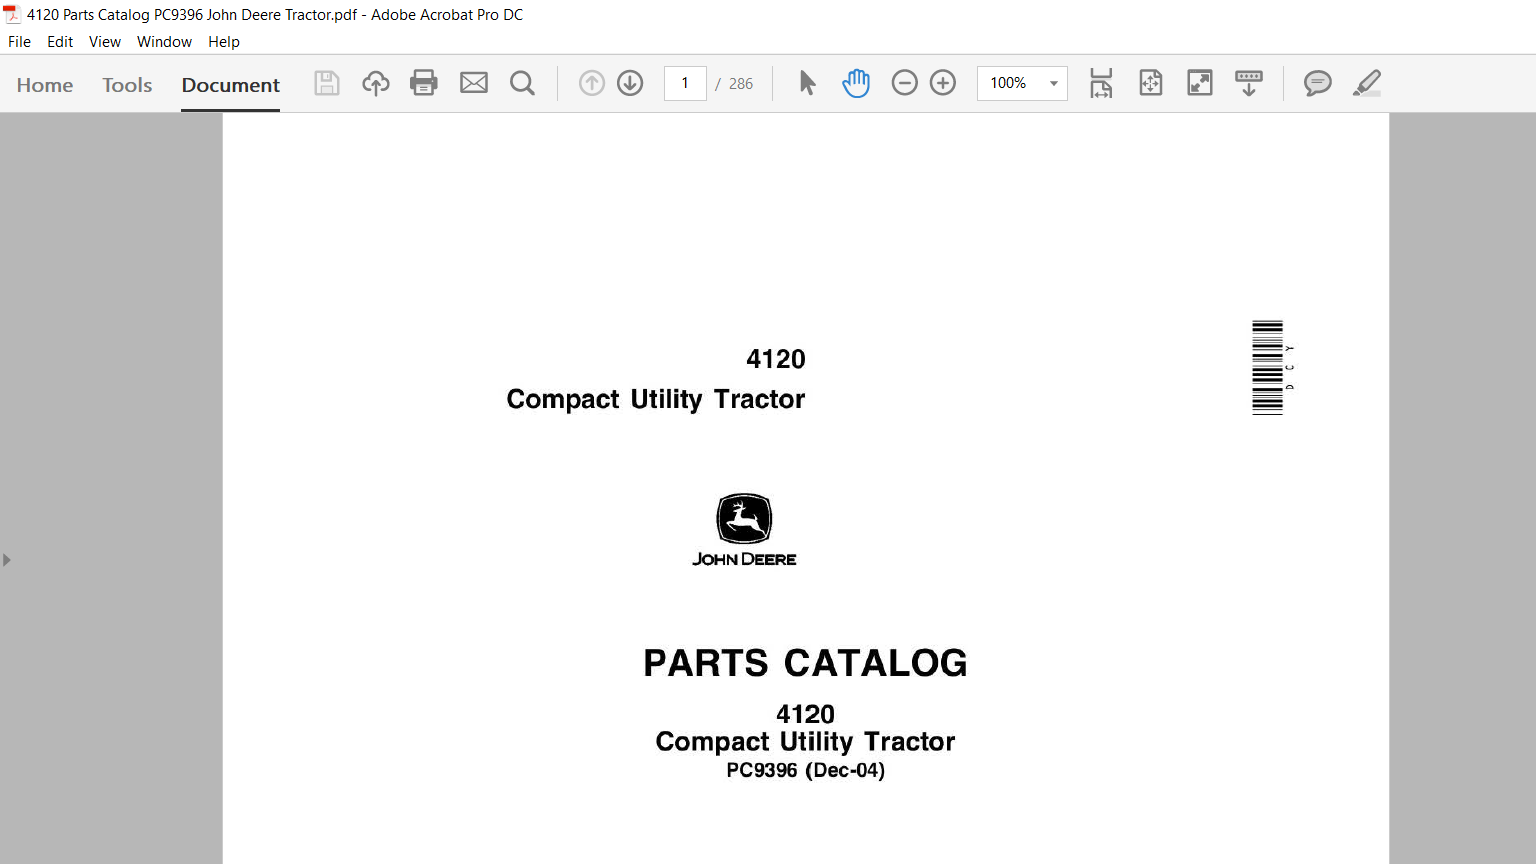Send file by email envelope icon
The height and width of the screenshot is (864, 1536).
pyautogui.click(x=474, y=83)
